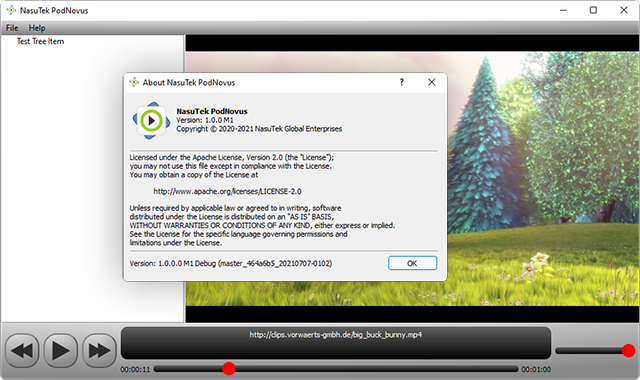Close the main NasuTek PodNovus window
Image resolution: width=640 pixels, height=380 pixels.
624,10
